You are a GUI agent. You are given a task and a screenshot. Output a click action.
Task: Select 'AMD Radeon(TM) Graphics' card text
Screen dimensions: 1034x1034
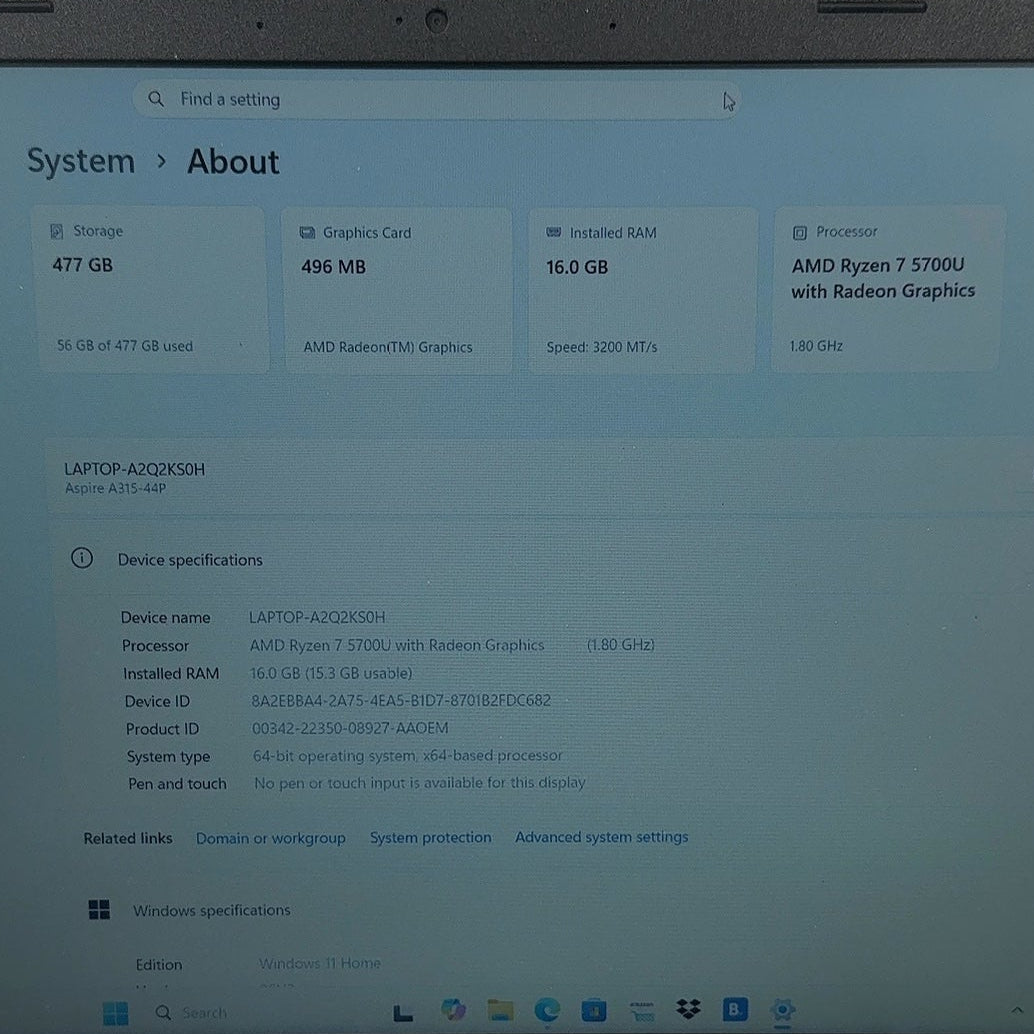click(388, 348)
